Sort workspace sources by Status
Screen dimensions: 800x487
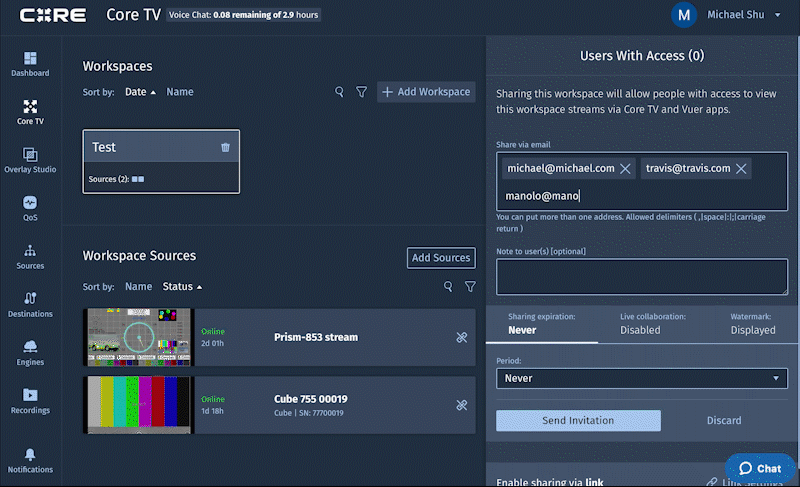click(181, 287)
